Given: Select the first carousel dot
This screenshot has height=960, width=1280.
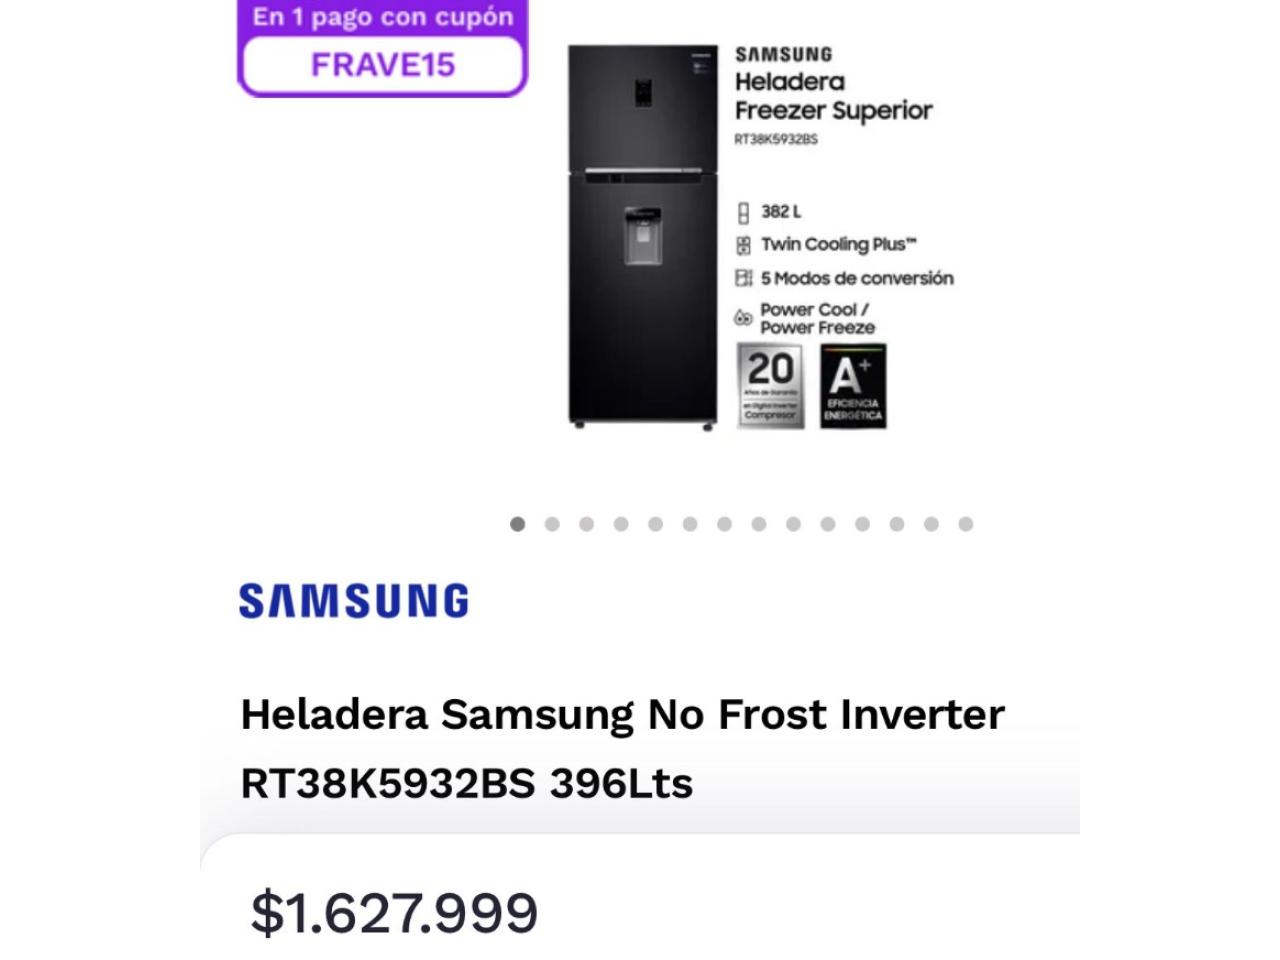Looking at the screenshot, I should pyautogui.click(x=517, y=524).
